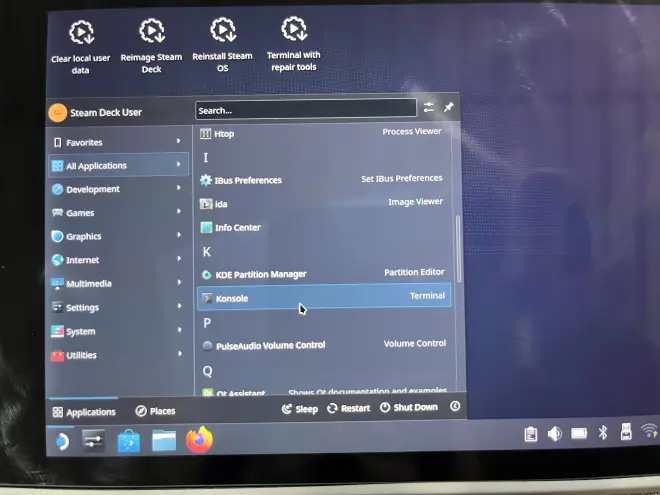Show more session options arrow
The width and height of the screenshot is (660, 495).
[x=455, y=406]
